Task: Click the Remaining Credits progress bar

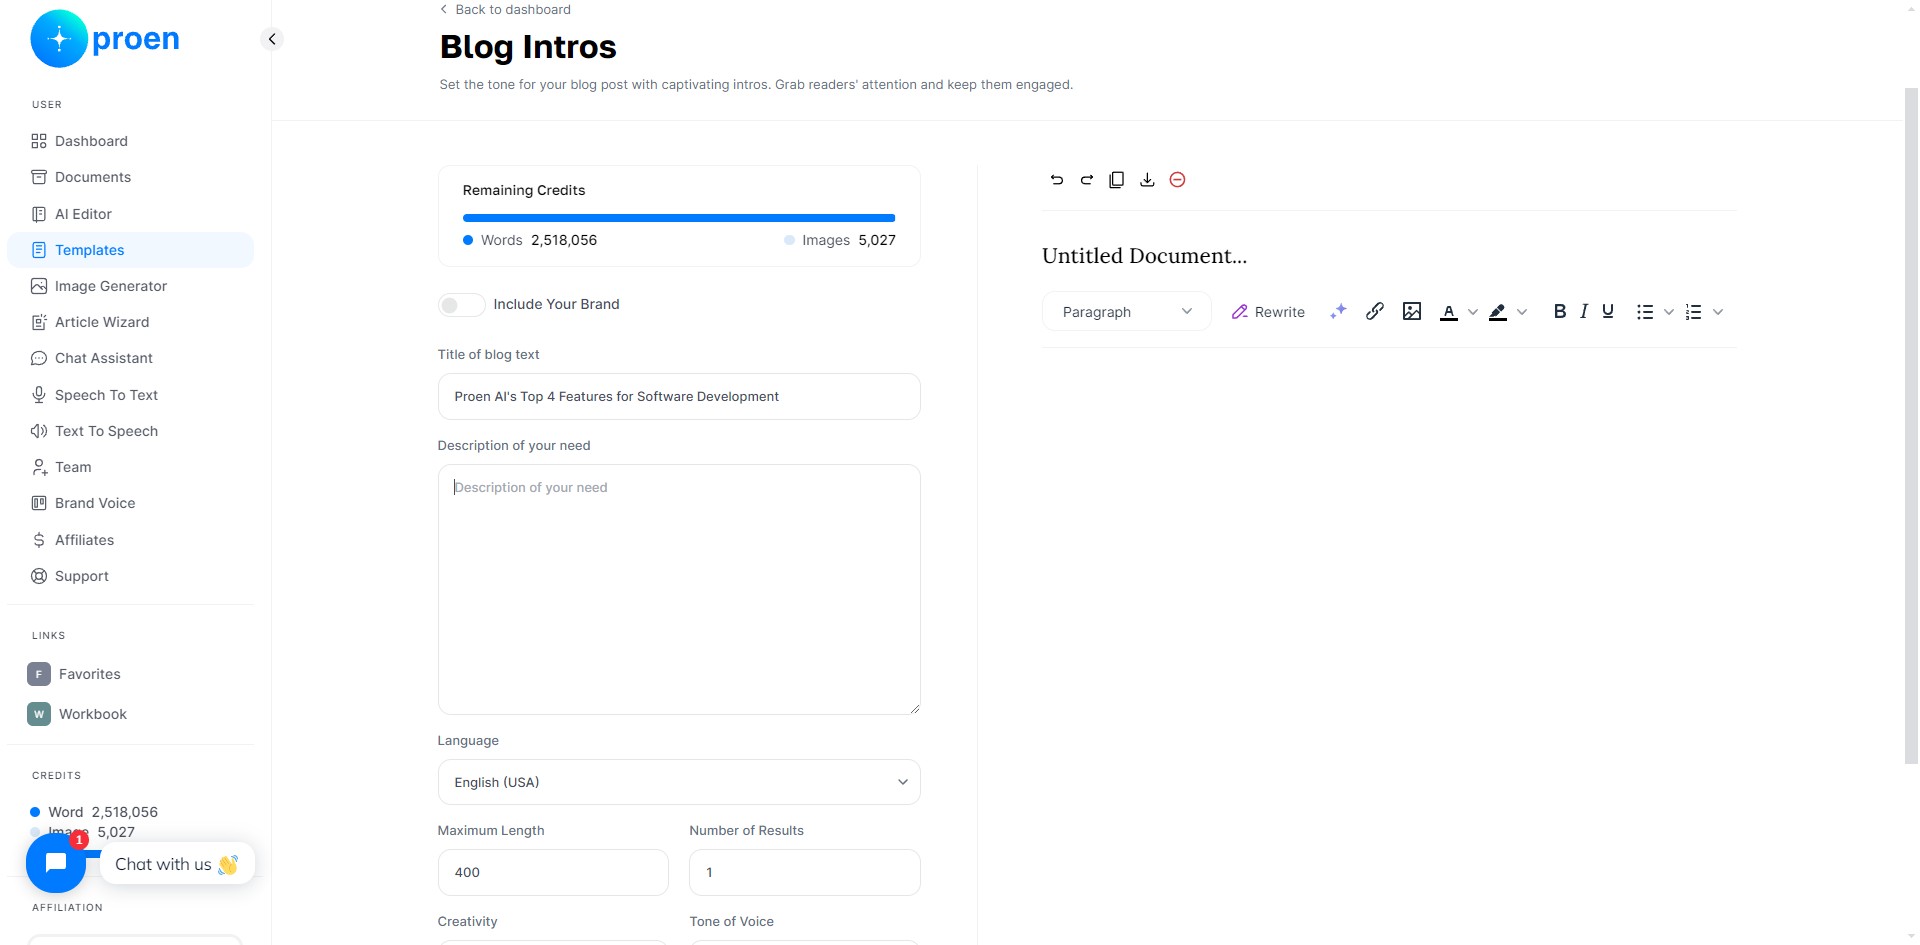Action: [x=679, y=218]
